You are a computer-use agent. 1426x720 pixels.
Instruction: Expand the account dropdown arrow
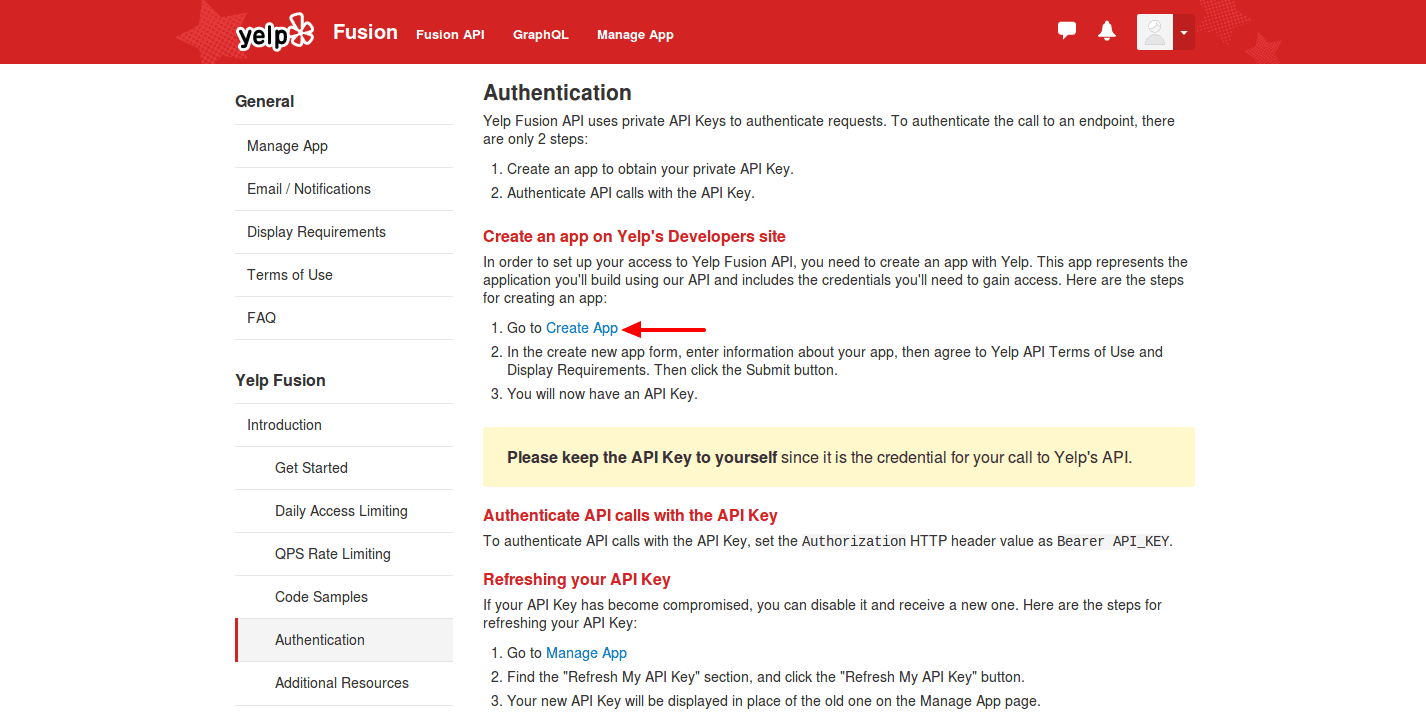(x=1184, y=32)
